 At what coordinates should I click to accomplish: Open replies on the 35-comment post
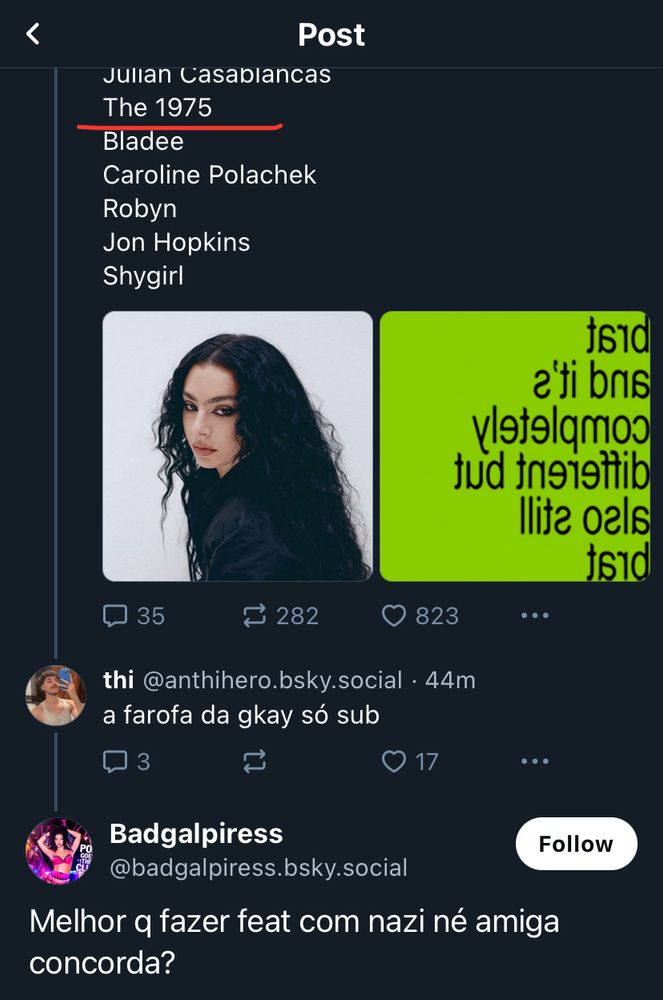[x=134, y=616]
